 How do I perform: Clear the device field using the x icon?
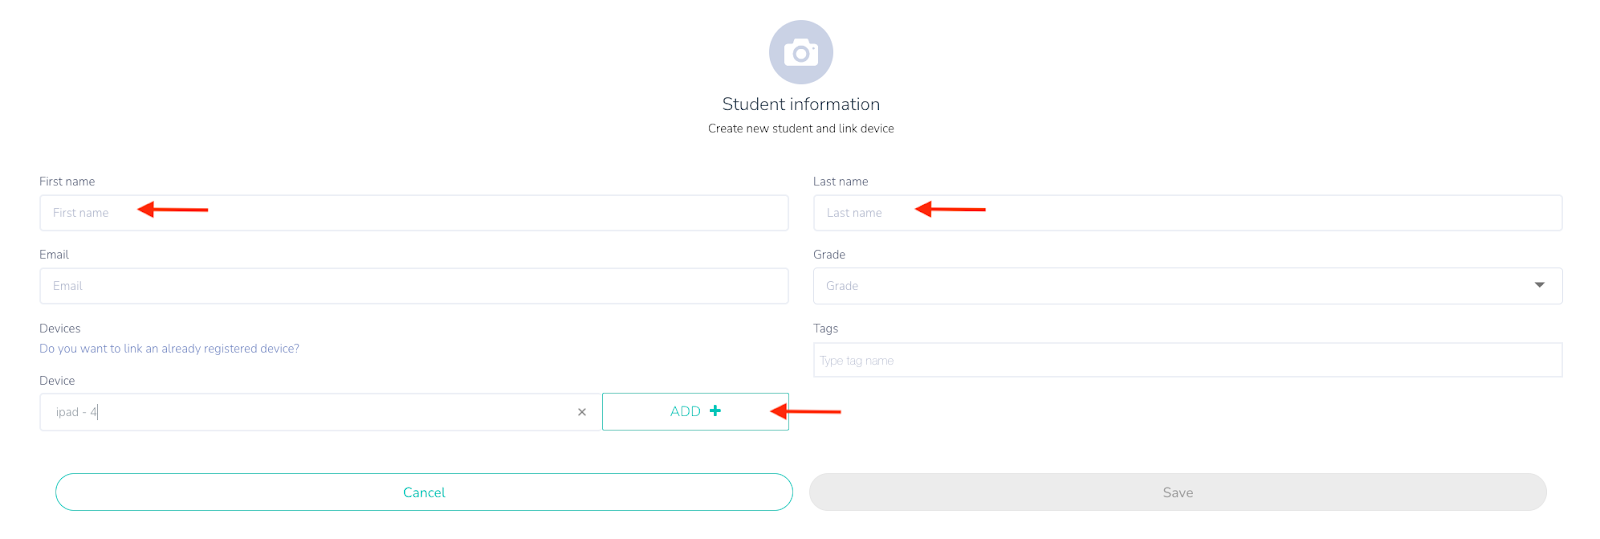[582, 412]
